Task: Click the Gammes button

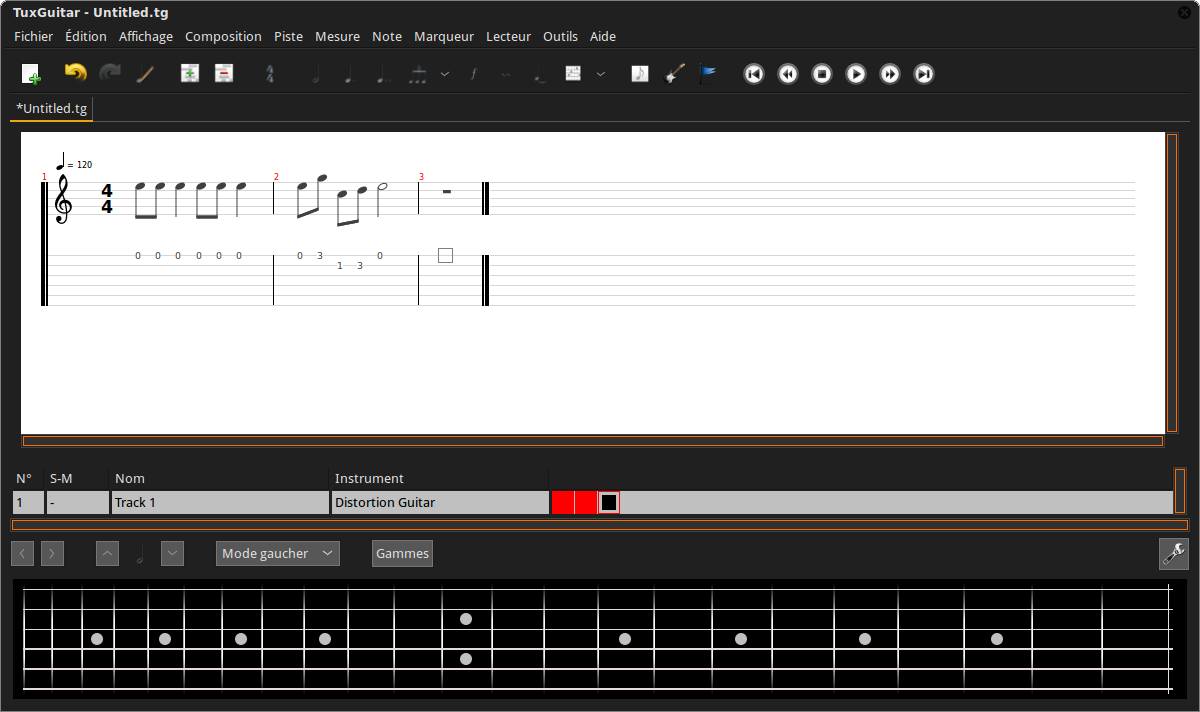Action: click(x=402, y=553)
